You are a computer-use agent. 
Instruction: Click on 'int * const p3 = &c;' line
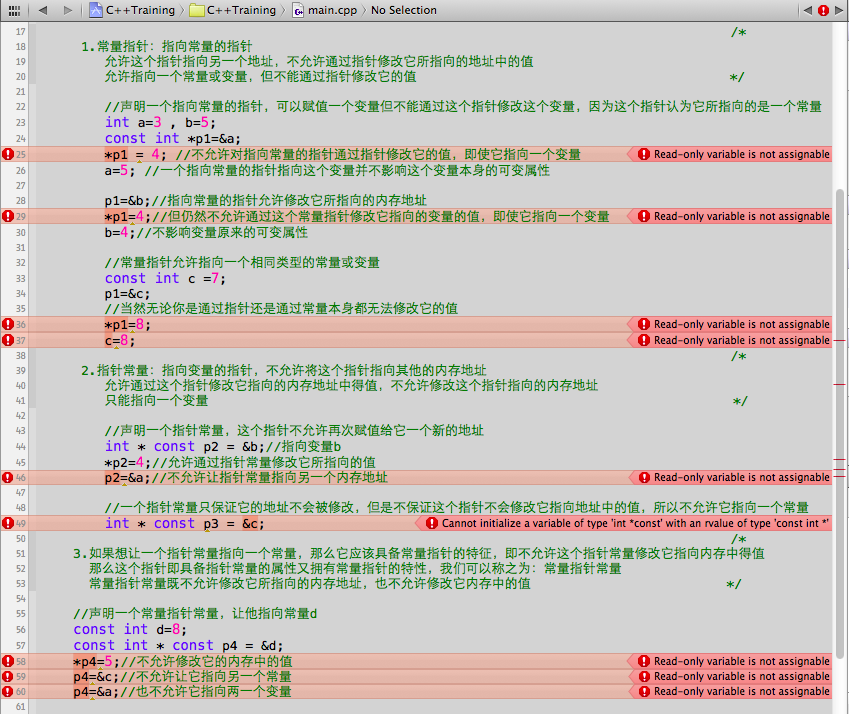click(185, 523)
